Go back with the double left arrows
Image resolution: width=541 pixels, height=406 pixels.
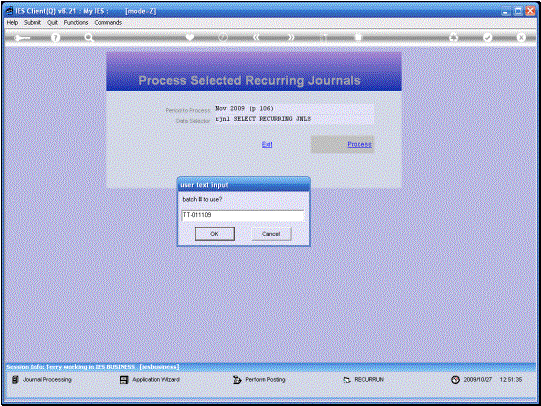point(256,37)
